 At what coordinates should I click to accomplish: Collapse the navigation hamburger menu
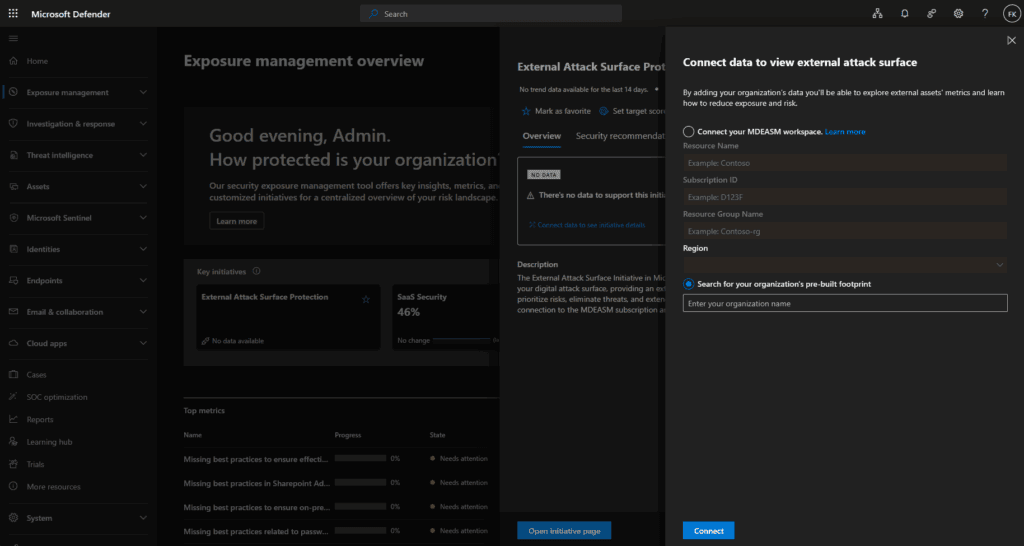coord(13,39)
